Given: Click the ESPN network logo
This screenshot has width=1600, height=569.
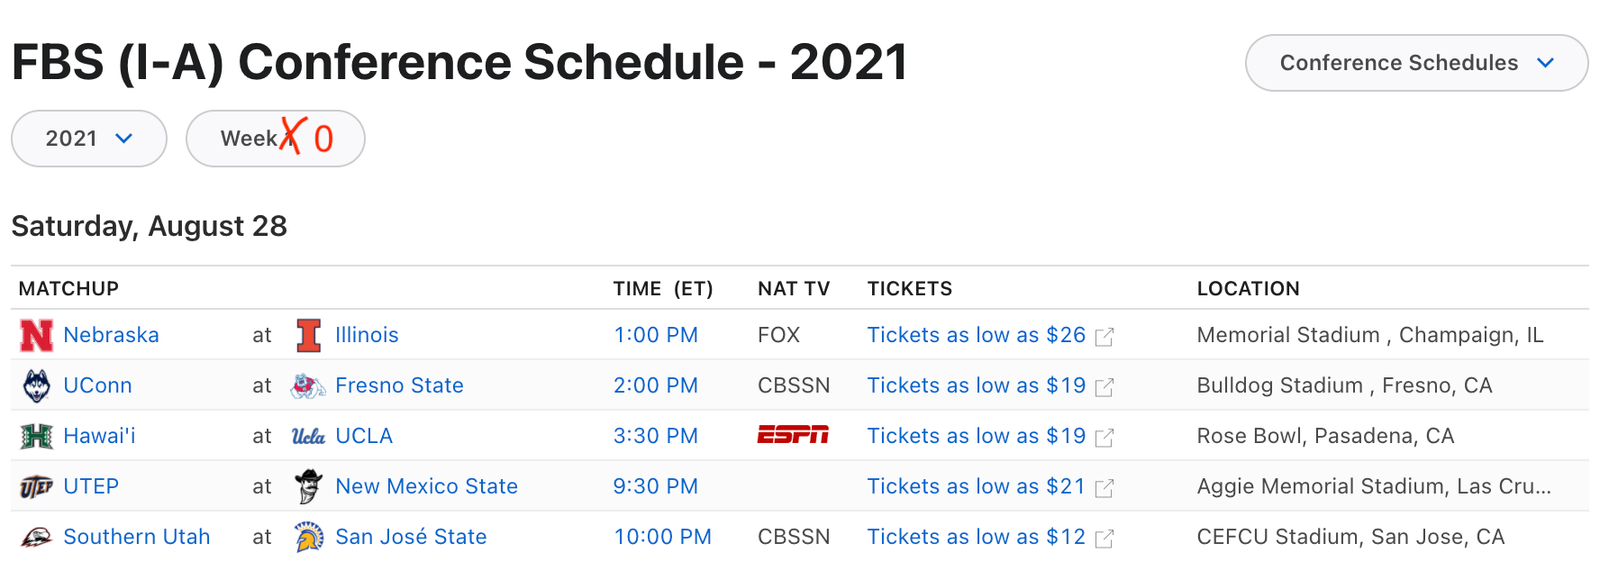Looking at the screenshot, I should (x=793, y=435).
